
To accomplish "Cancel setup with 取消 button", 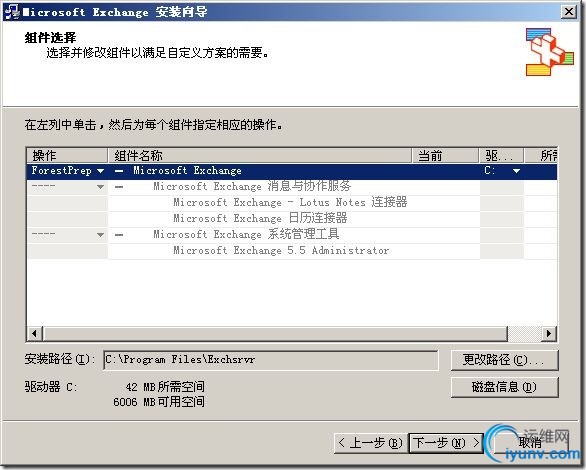I will 530,443.
